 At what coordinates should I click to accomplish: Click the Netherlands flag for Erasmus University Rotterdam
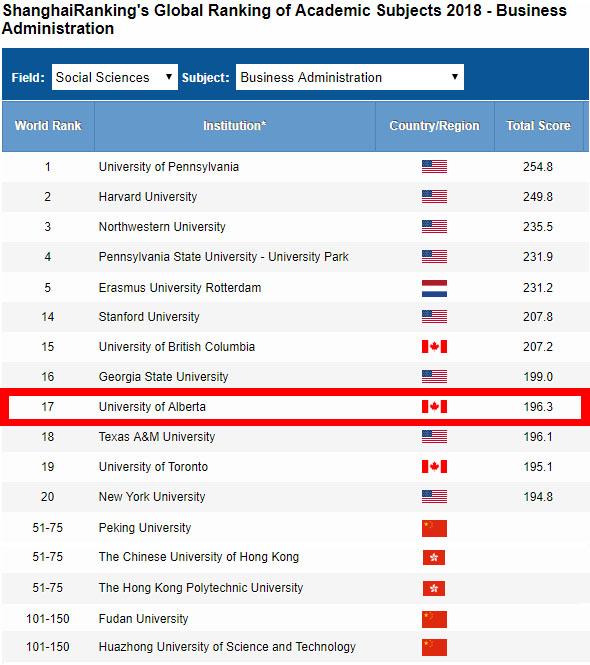click(x=434, y=288)
